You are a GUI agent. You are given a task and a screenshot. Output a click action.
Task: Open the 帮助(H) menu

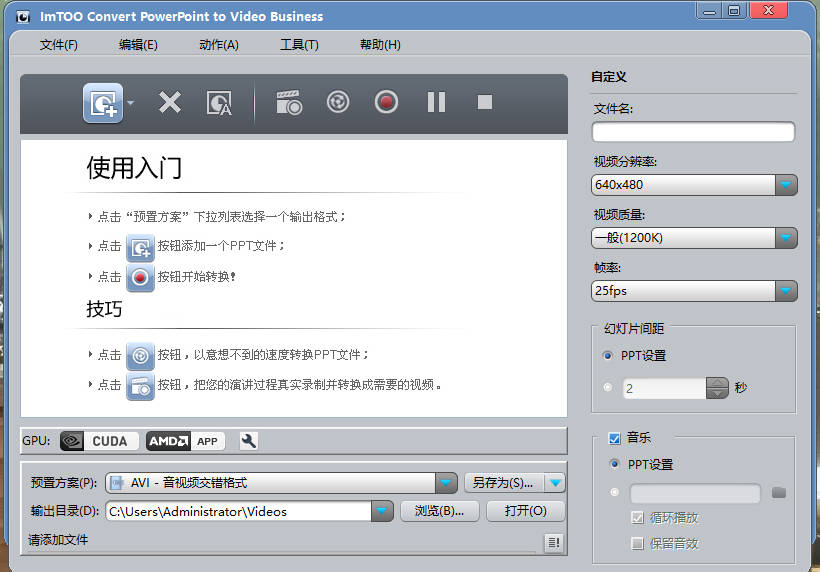[380, 45]
